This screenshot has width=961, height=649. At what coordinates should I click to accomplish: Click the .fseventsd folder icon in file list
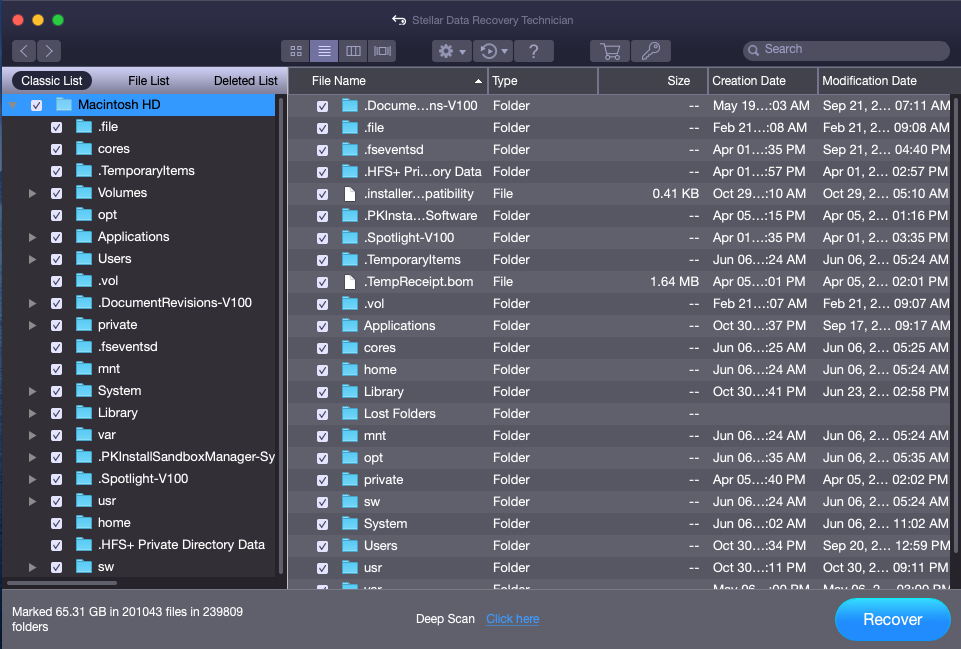click(350, 150)
